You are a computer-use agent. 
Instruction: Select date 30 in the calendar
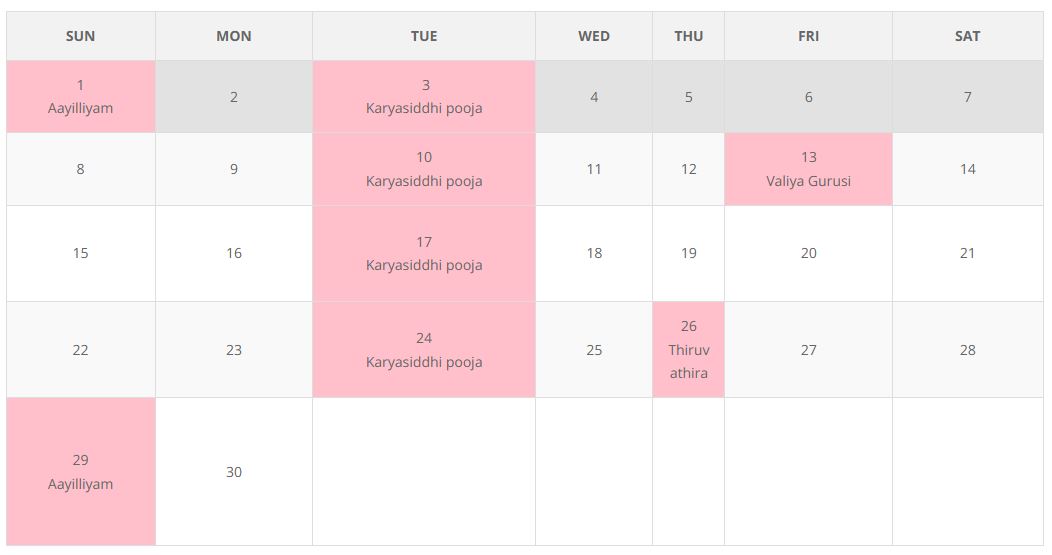[x=234, y=472]
